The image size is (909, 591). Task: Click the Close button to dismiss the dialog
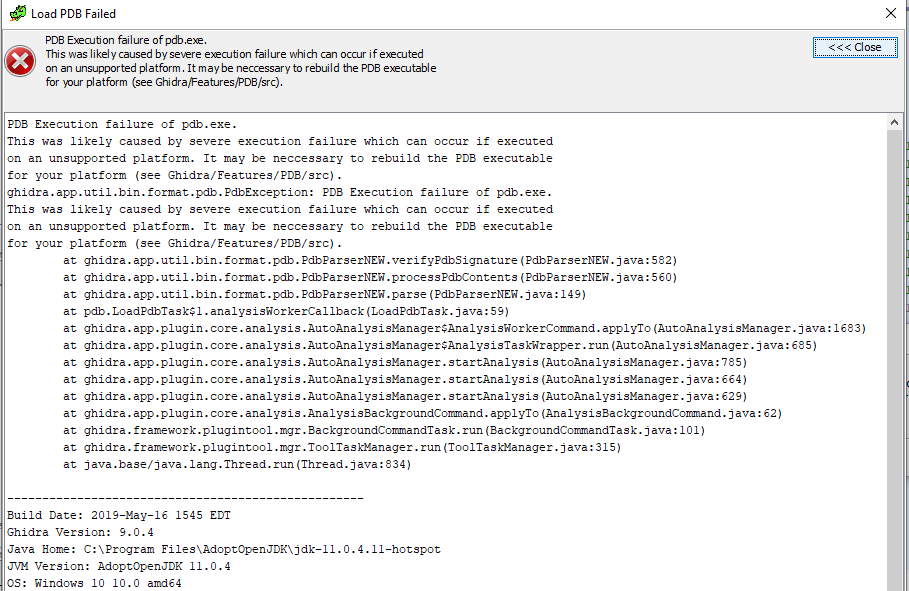pos(855,47)
